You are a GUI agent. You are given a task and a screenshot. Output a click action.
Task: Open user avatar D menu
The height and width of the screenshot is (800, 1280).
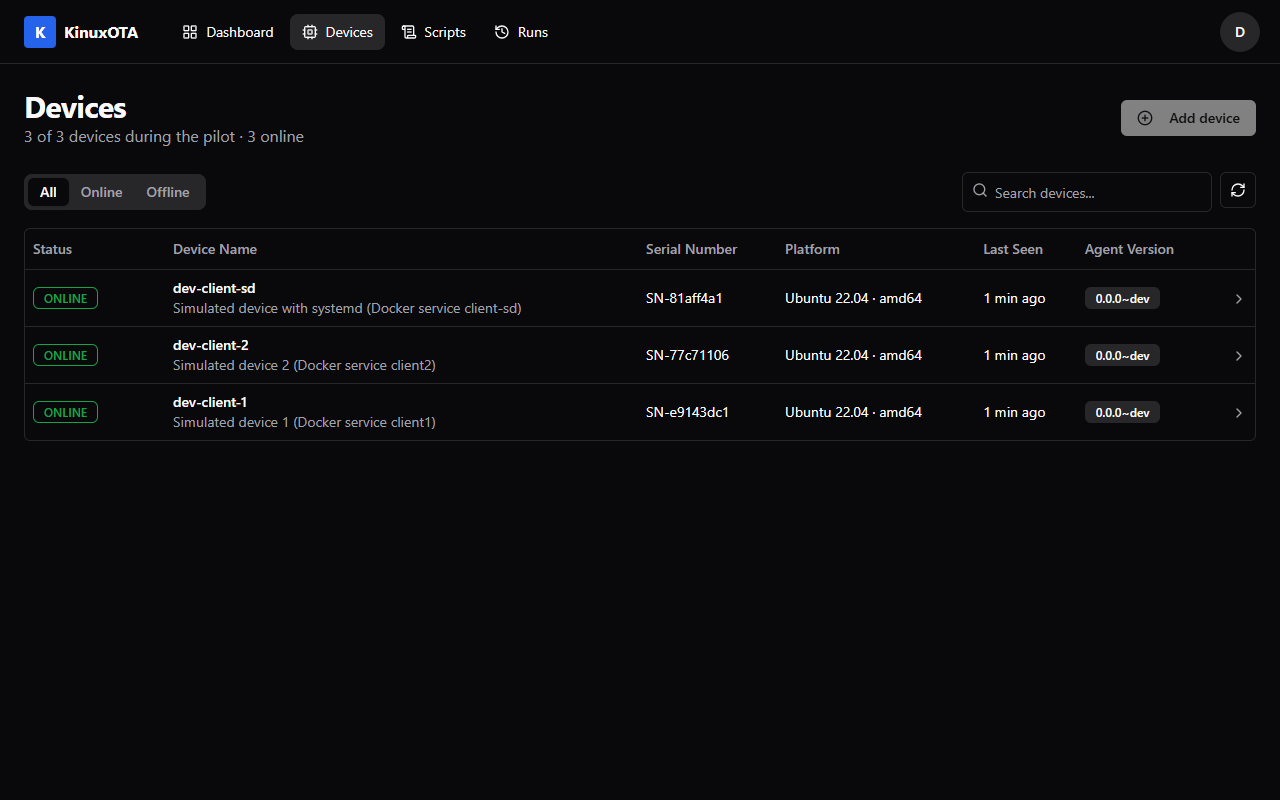point(1240,32)
